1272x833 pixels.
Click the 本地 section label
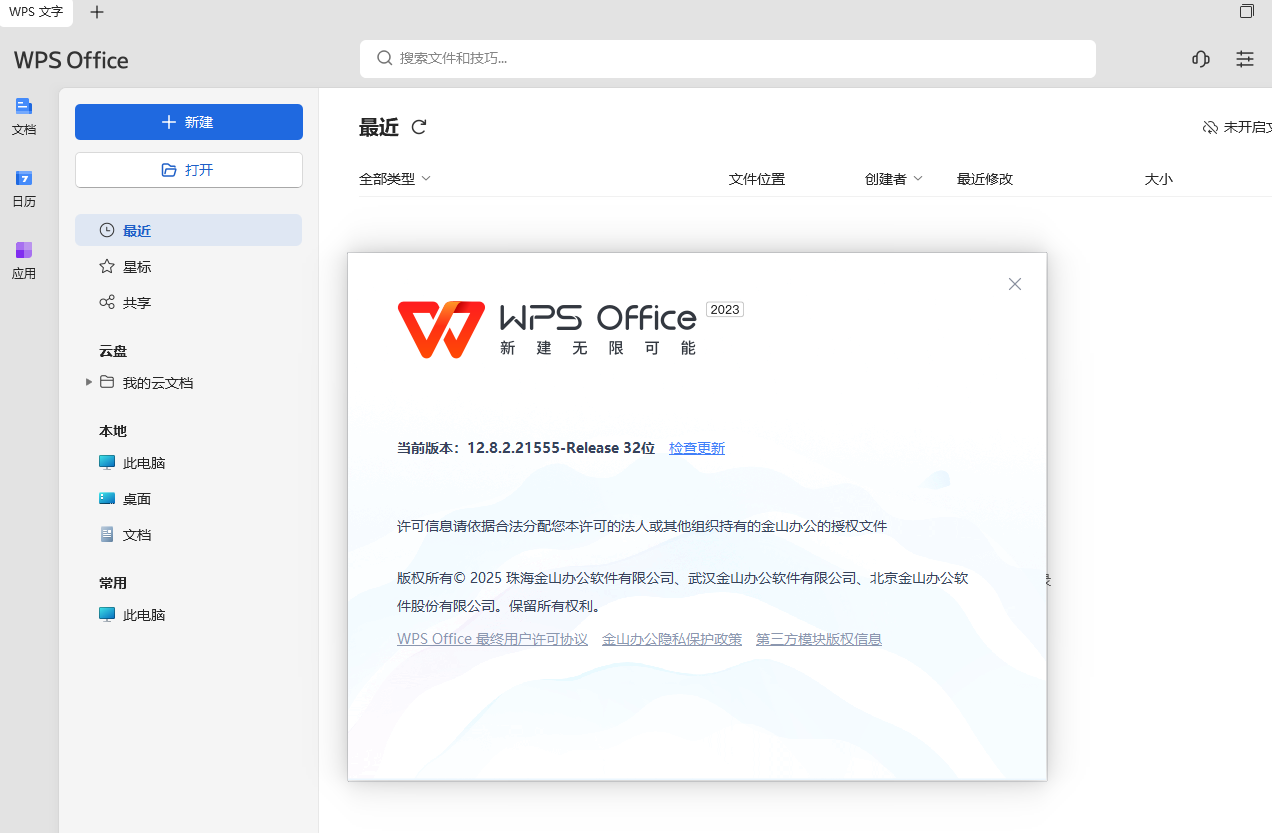[113, 431]
